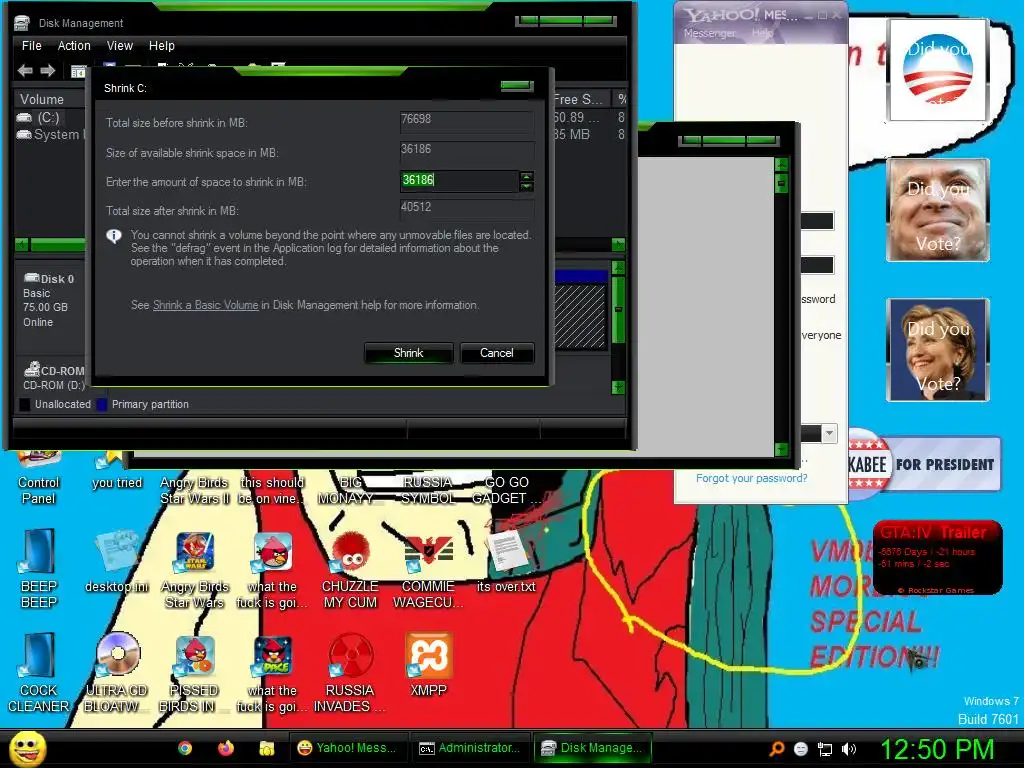This screenshot has height=768, width=1024.
Task: Click the smiley Start button
Action: click(x=27, y=748)
